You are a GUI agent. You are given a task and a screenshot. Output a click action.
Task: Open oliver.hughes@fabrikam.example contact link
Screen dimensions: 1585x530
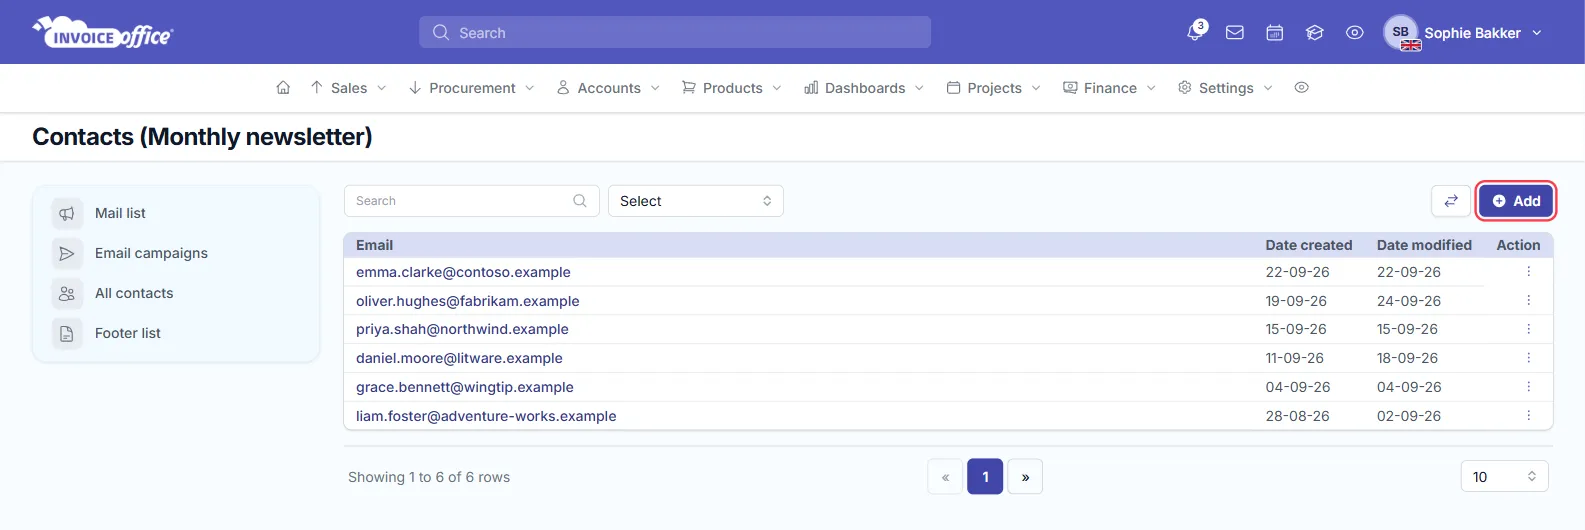click(x=468, y=301)
